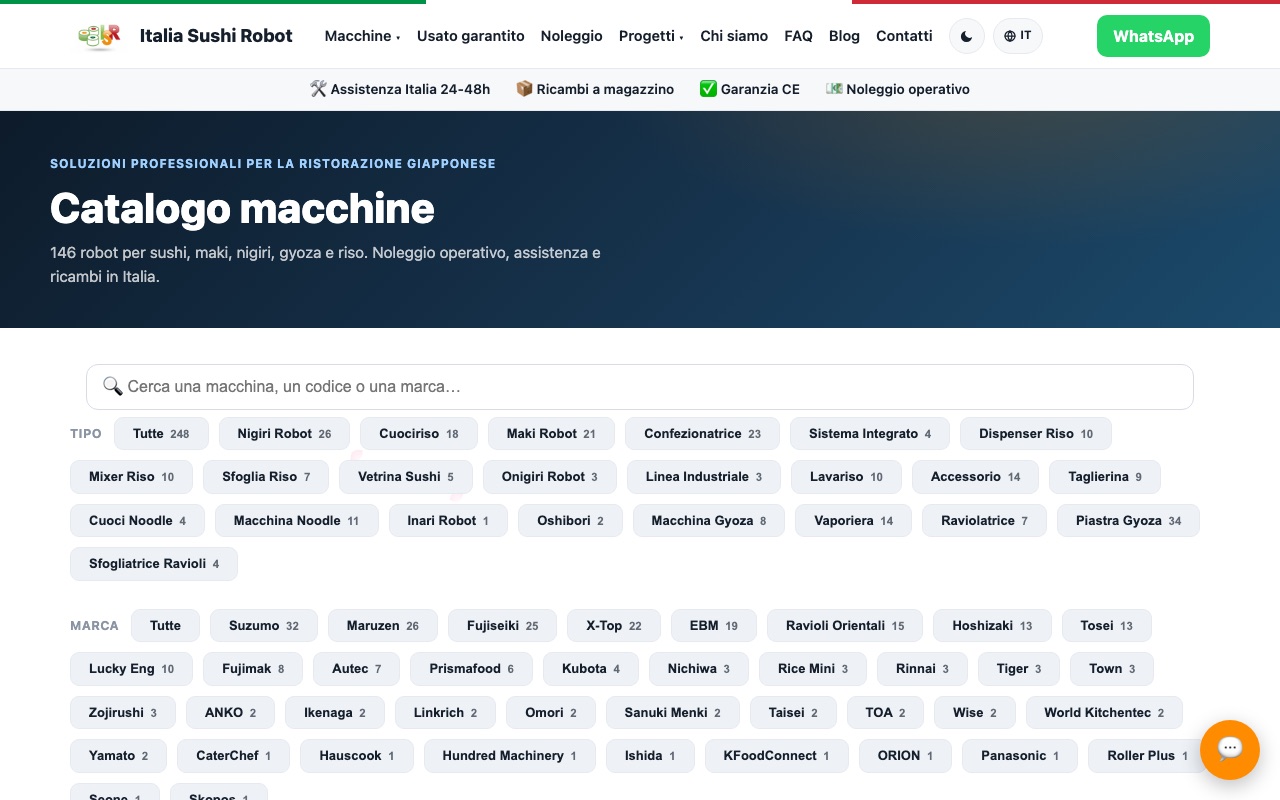This screenshot has width=1280, height=800.
Task: Click the machine search field
Action: 640,387
